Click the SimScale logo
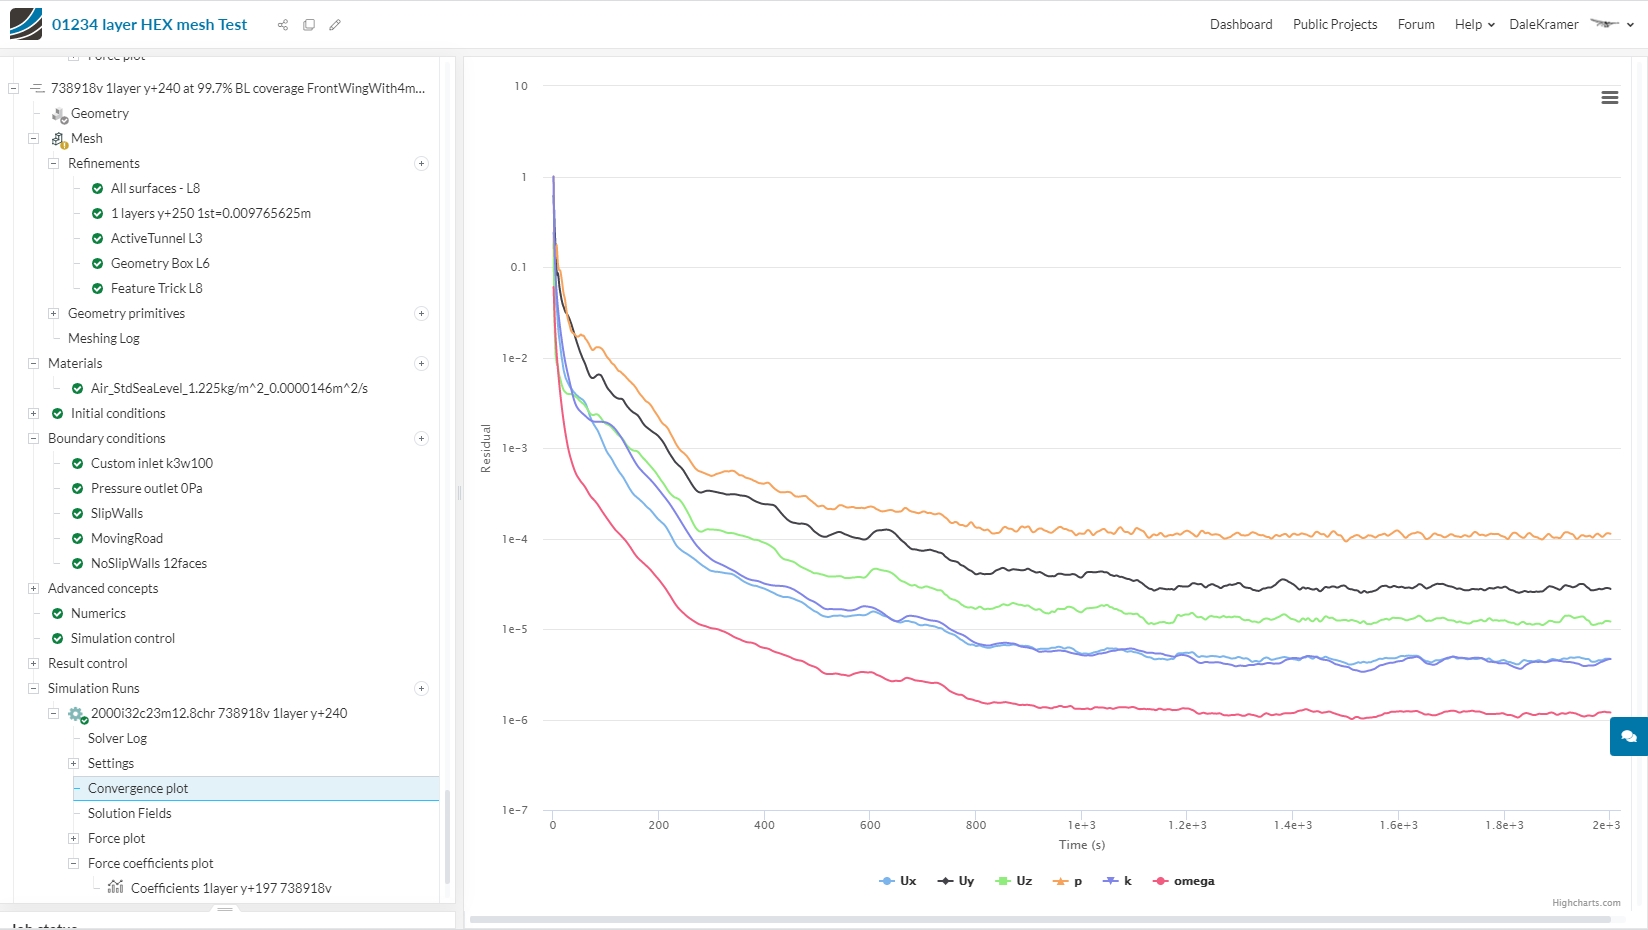The width and height of the screenshot is (1648, 930). tap(26, 24)
